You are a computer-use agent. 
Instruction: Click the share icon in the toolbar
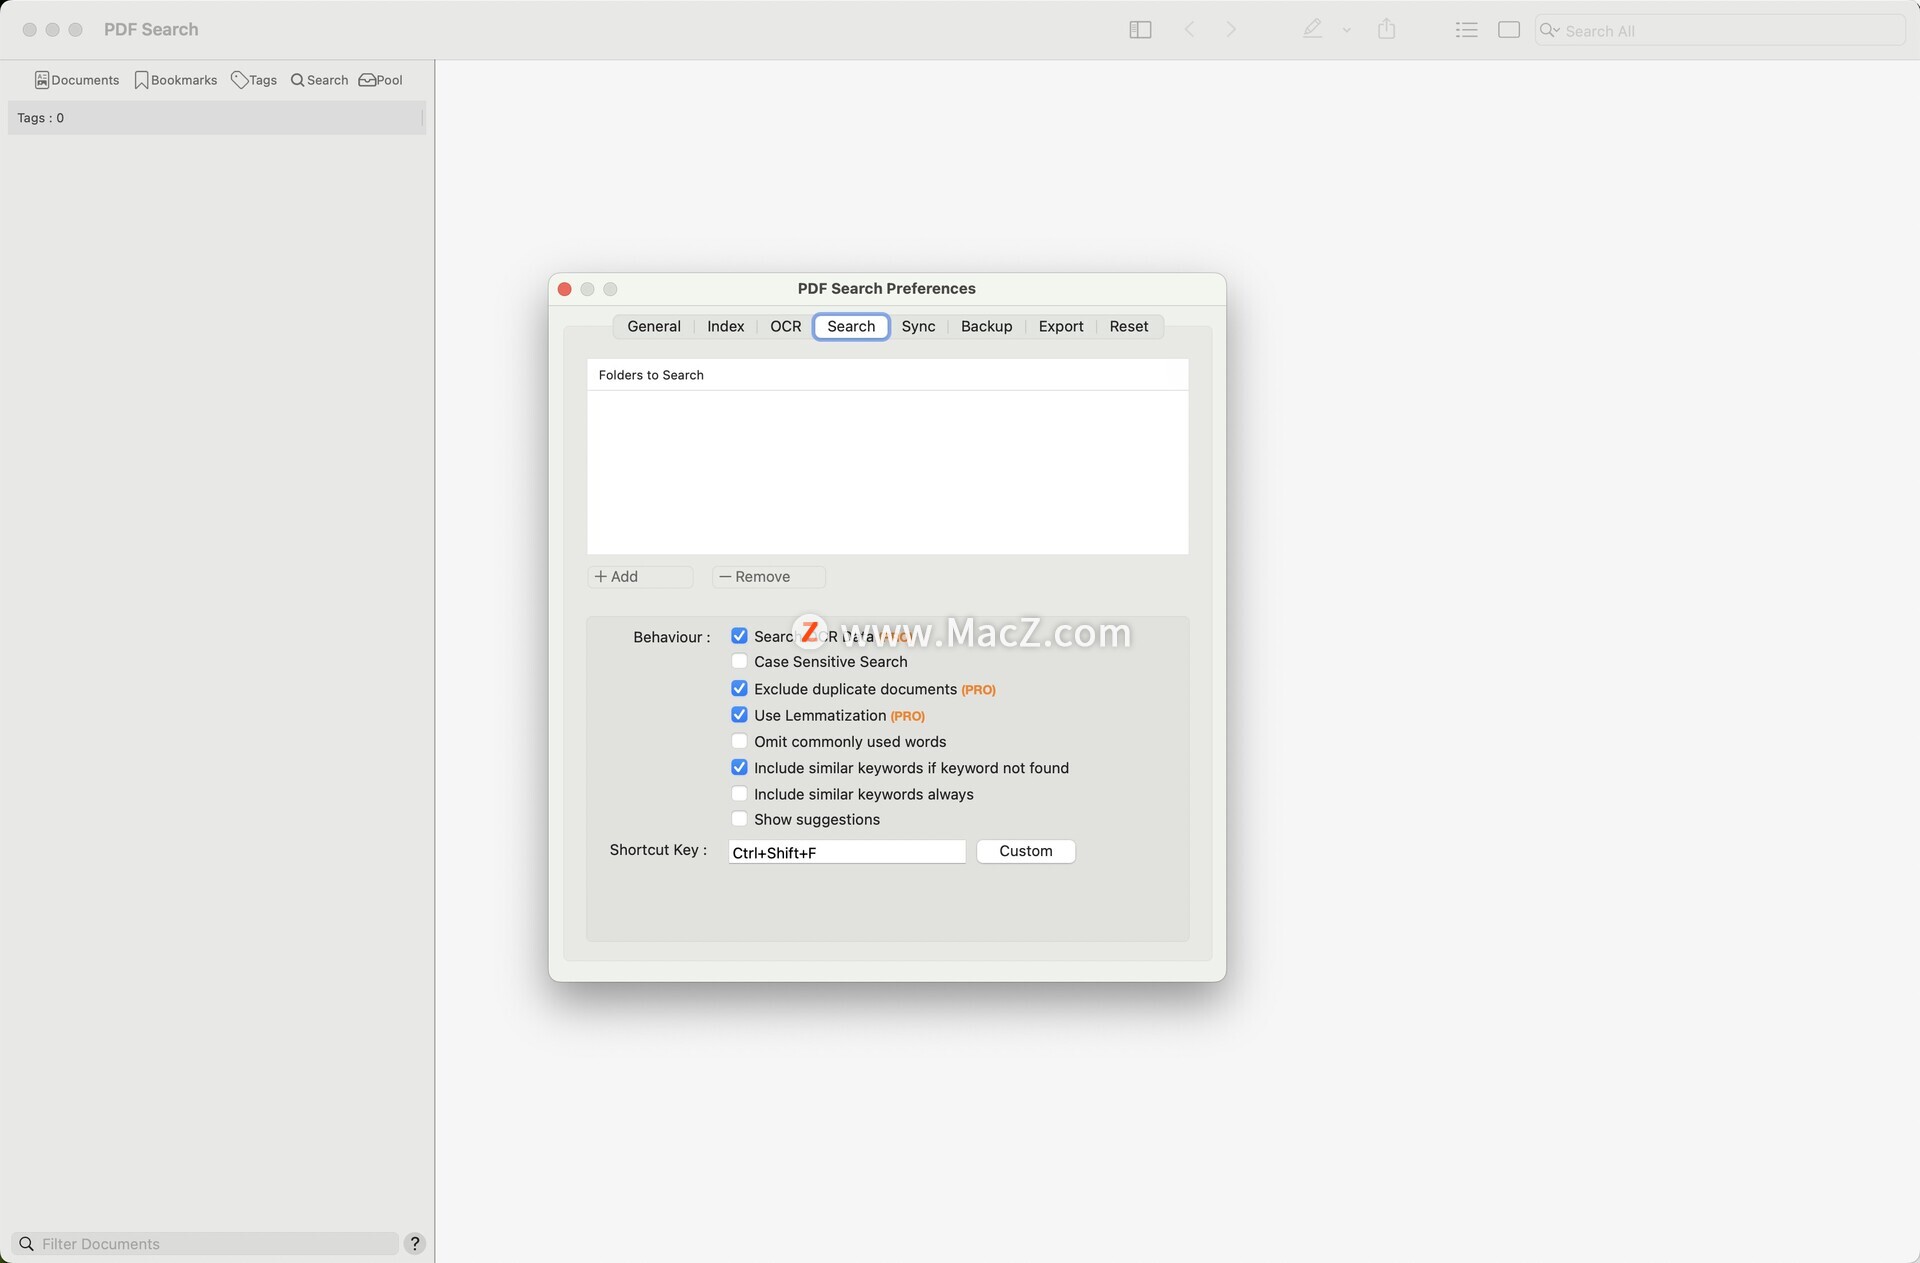coord(1386,29)
